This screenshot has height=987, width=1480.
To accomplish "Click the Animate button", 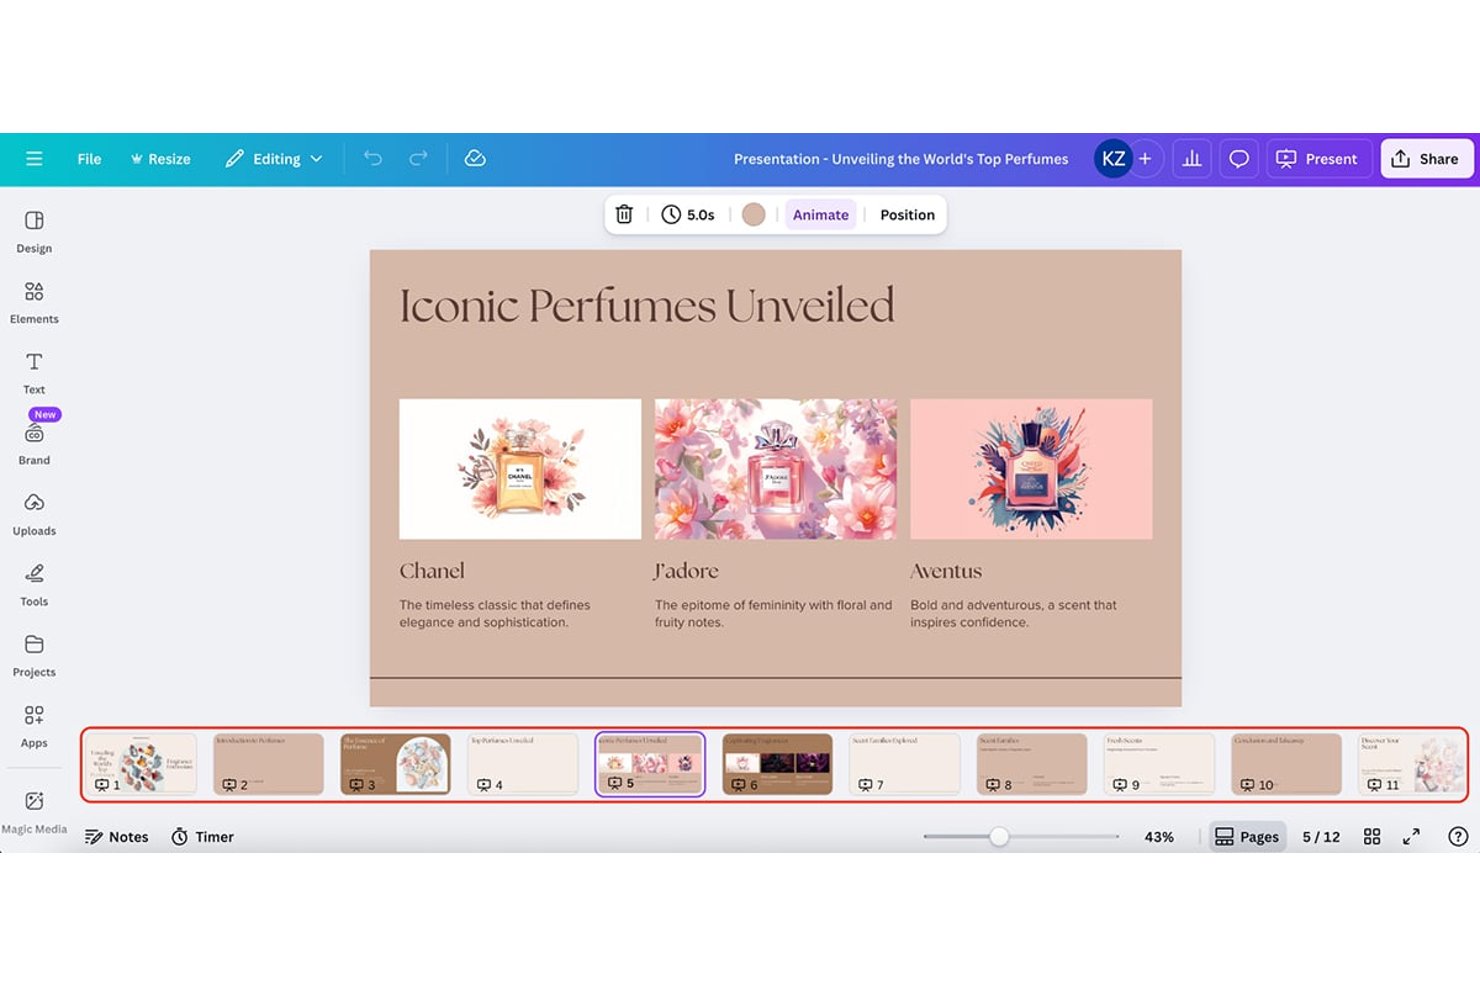I will [x=820, y=214].
